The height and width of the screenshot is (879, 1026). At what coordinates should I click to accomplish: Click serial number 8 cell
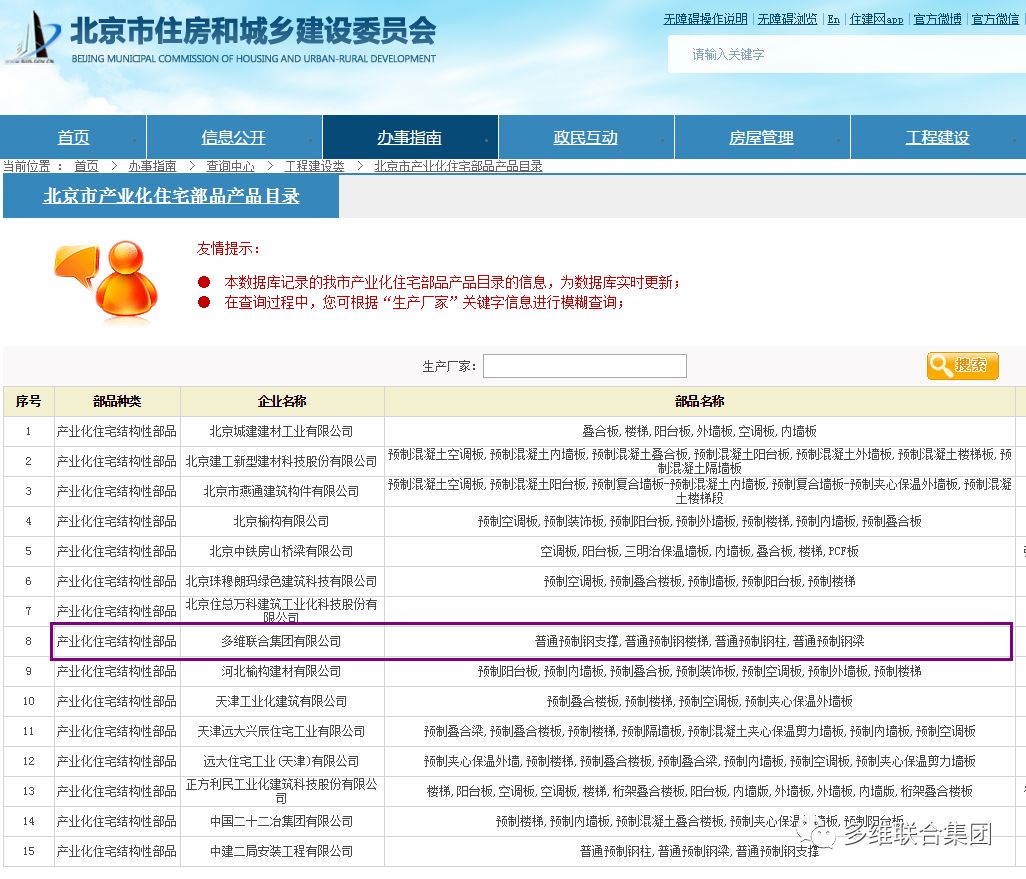(28, 641)
